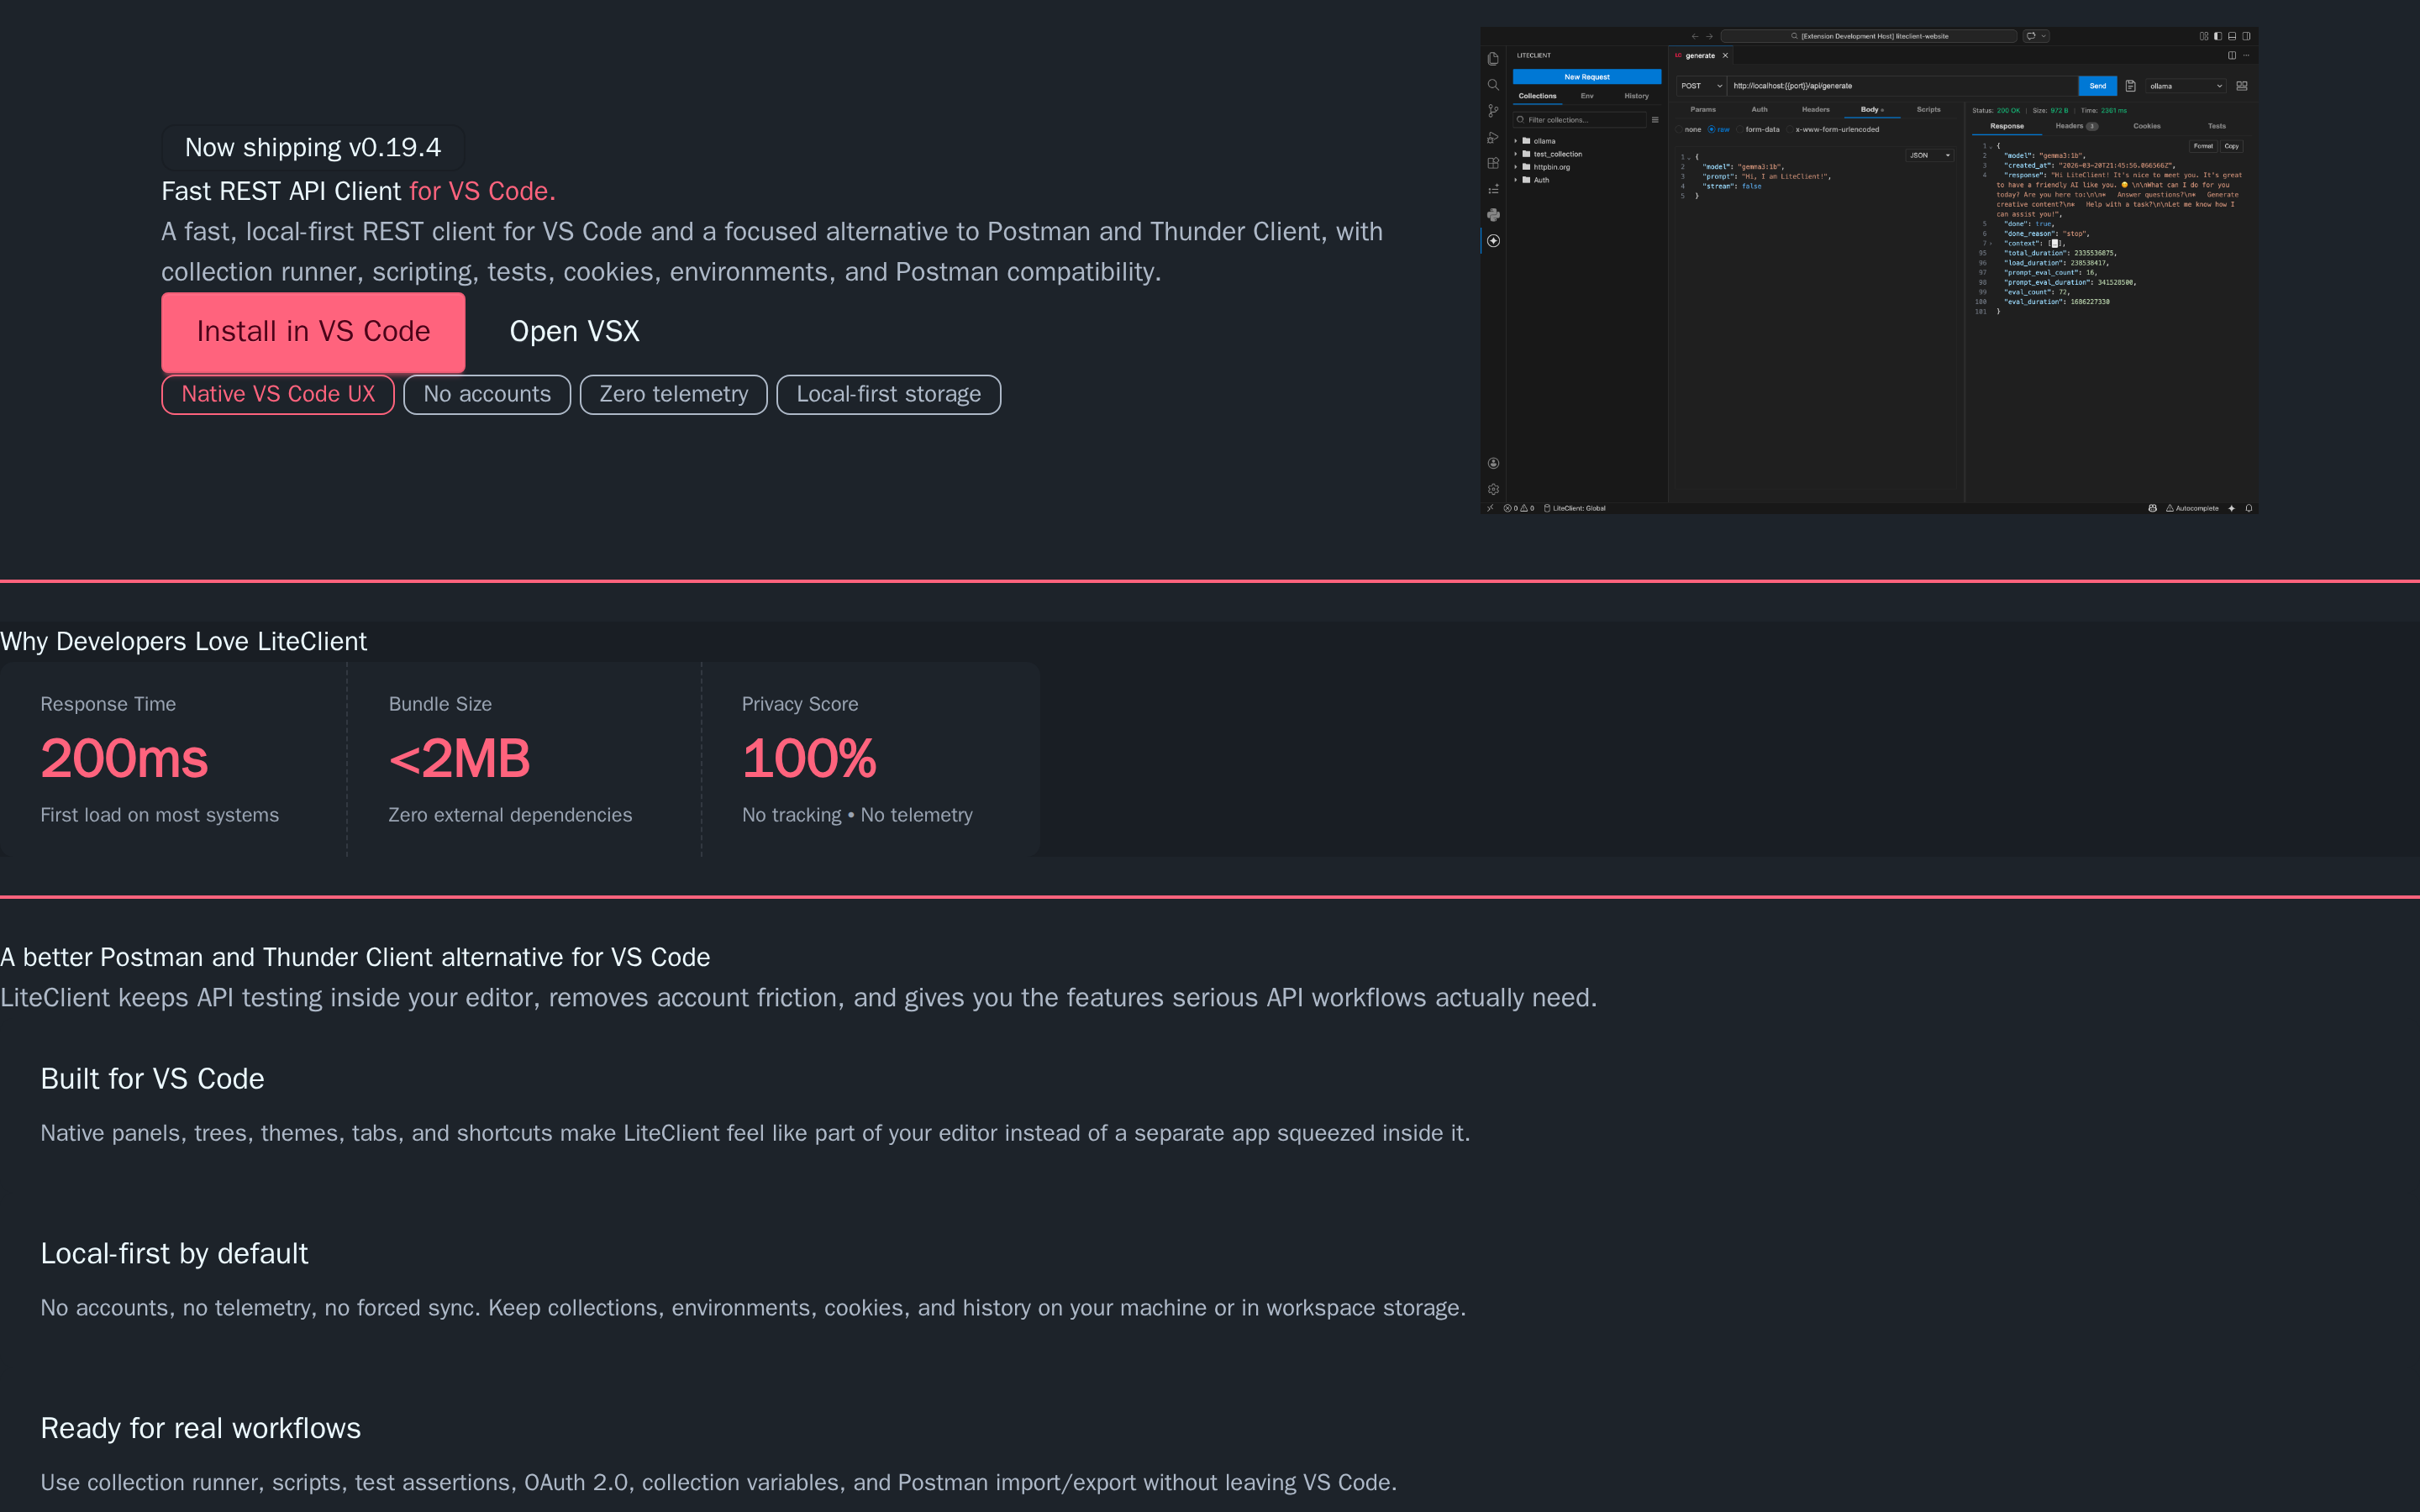
Task: Click the 'Built for VS Code' heading
Action: [152, 1079]
